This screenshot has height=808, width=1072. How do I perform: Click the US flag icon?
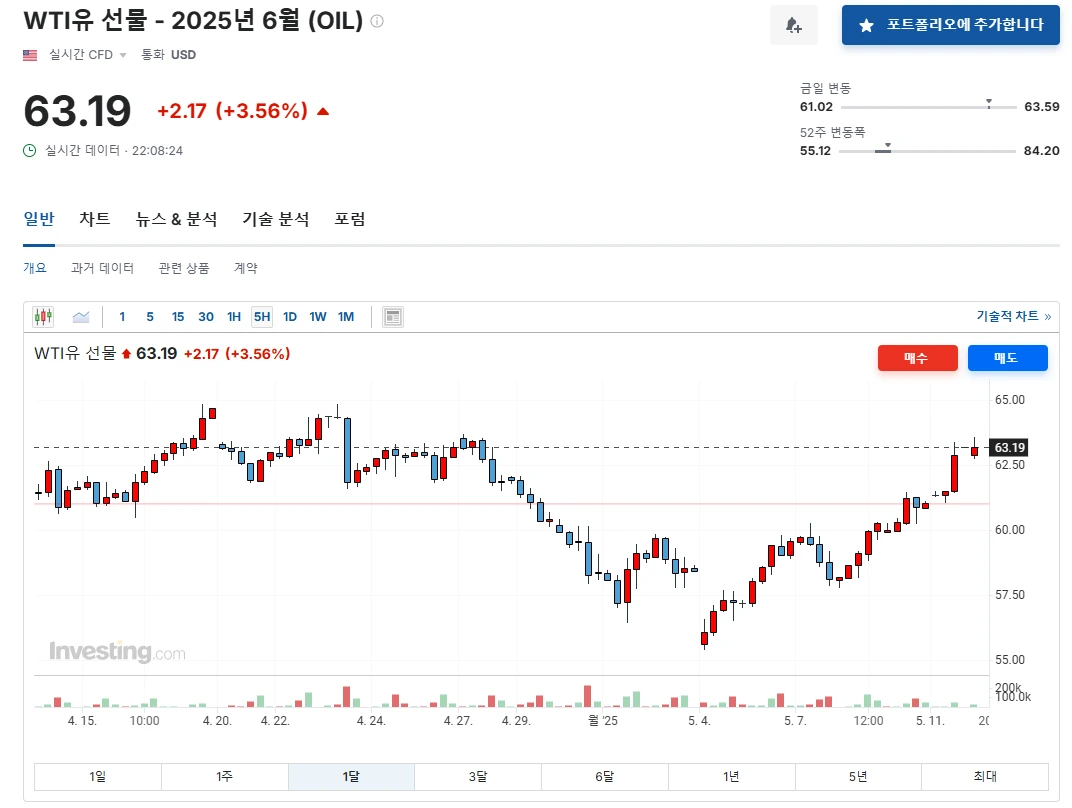pyautogui.click(x=30, y=55)
